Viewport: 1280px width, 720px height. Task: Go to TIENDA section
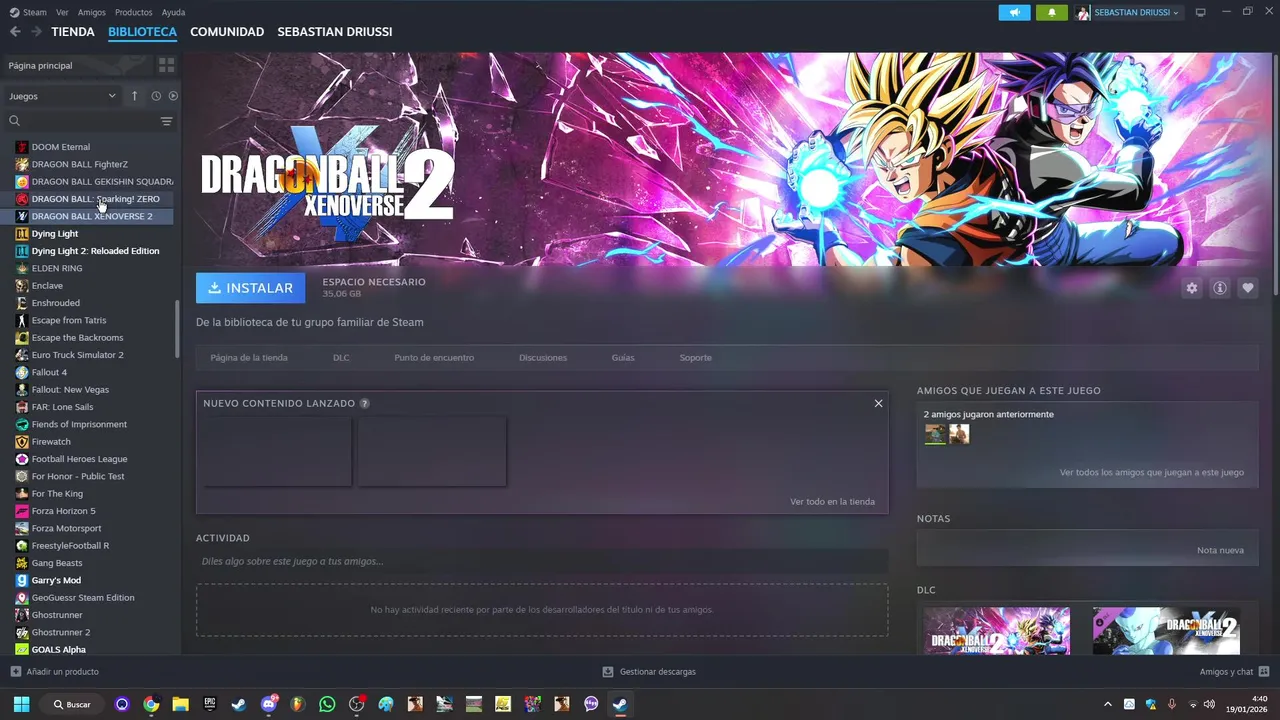(73, 32)
